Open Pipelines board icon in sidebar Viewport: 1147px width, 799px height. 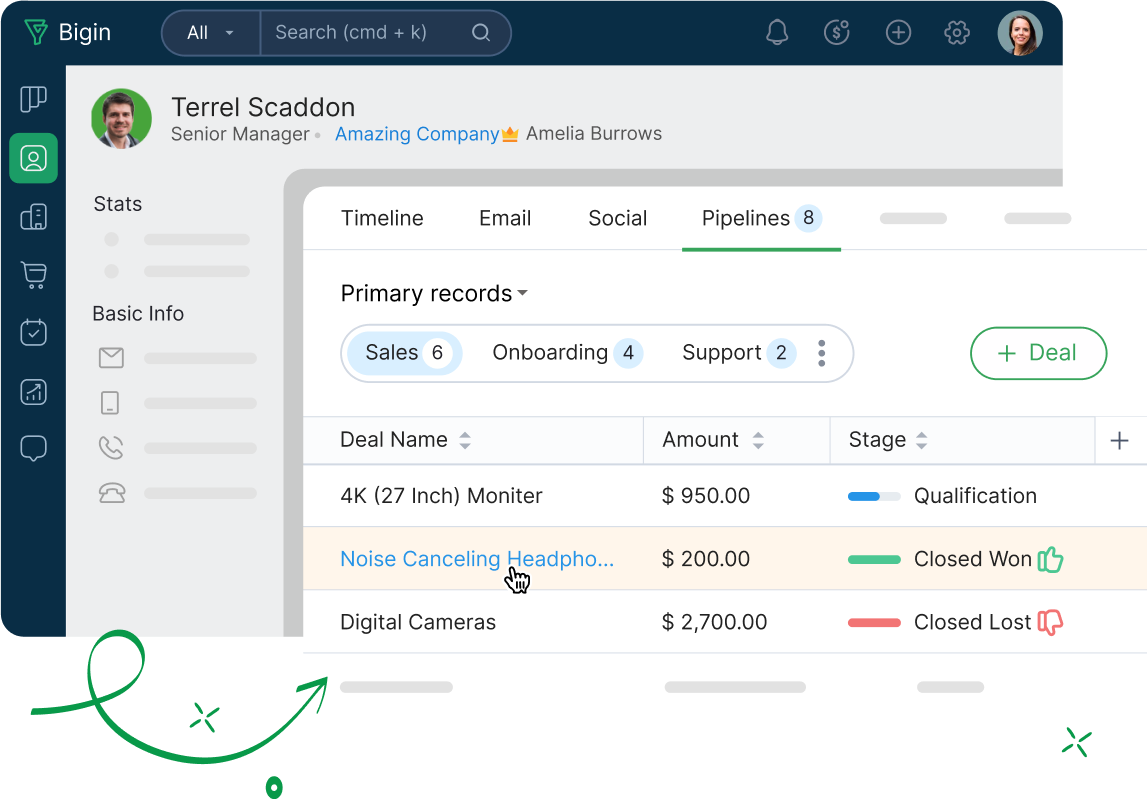click(33, 99)
